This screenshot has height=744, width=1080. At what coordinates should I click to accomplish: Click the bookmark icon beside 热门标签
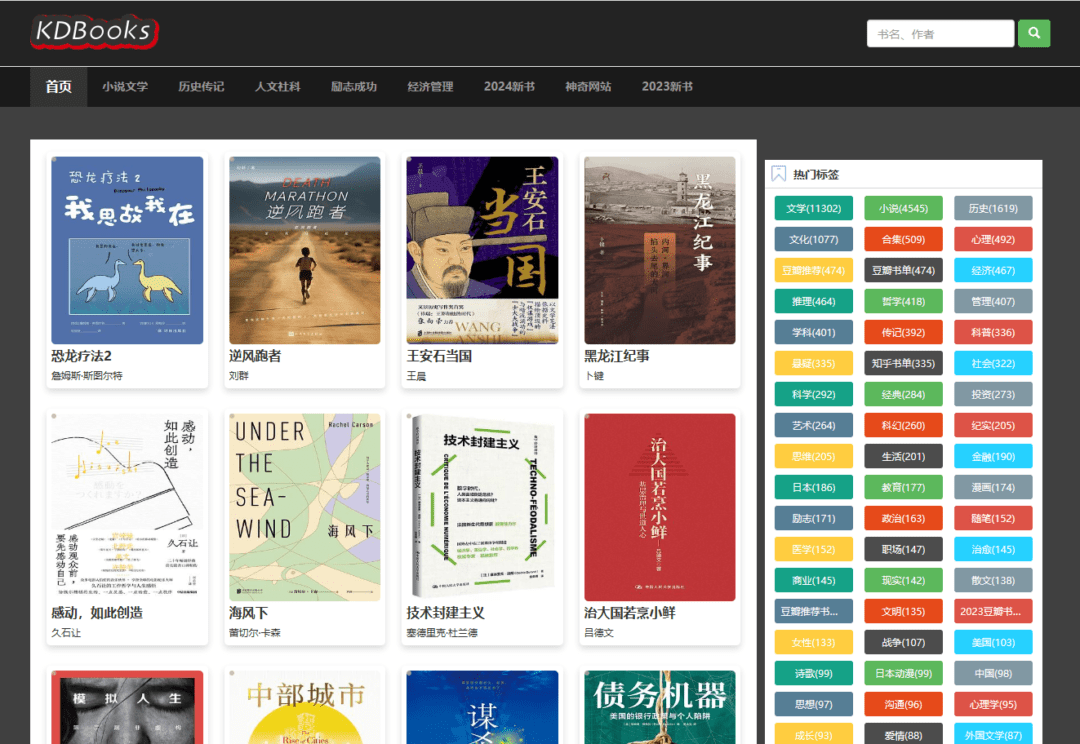(779, 174)
